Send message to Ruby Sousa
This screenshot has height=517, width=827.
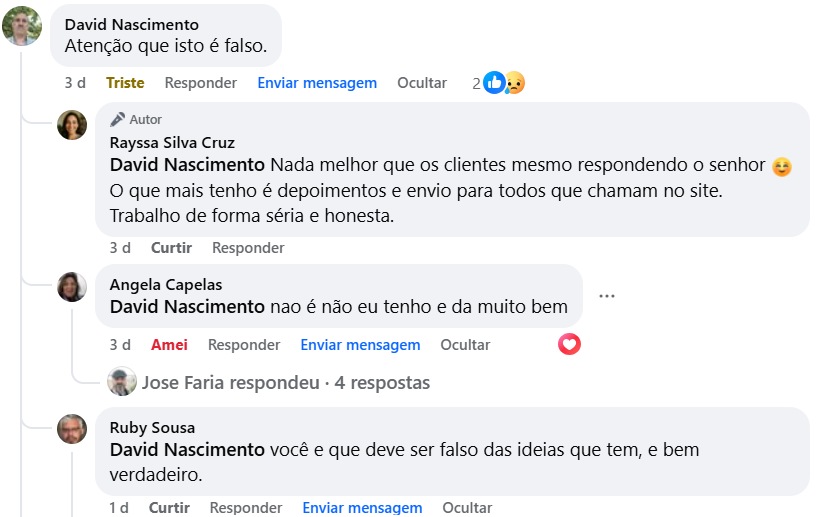[x=363, y=508]
